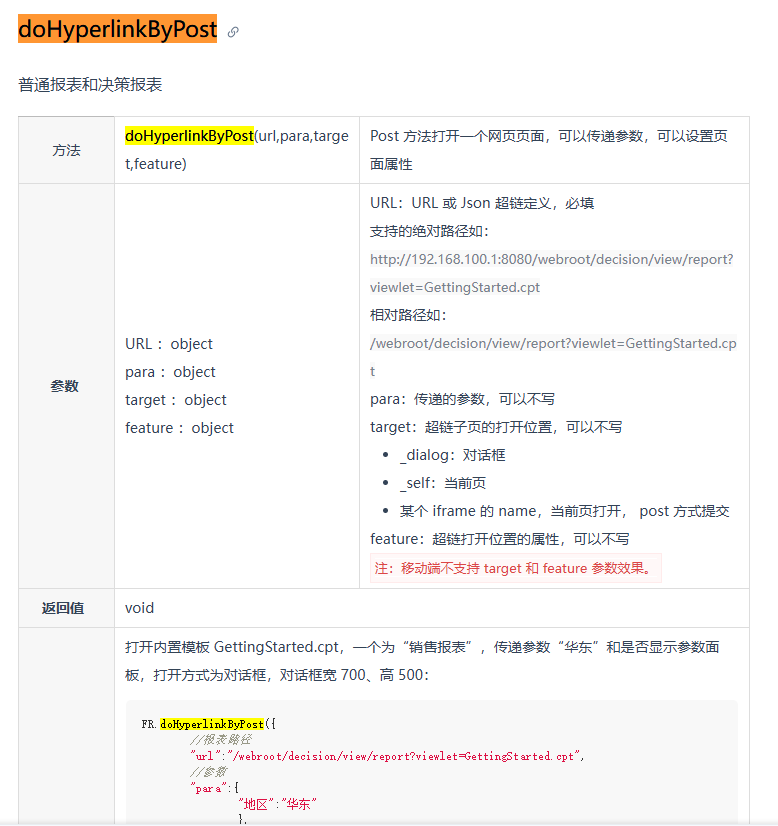
Task: Click the "返回值" row header cell
Action: click(63, 608)
